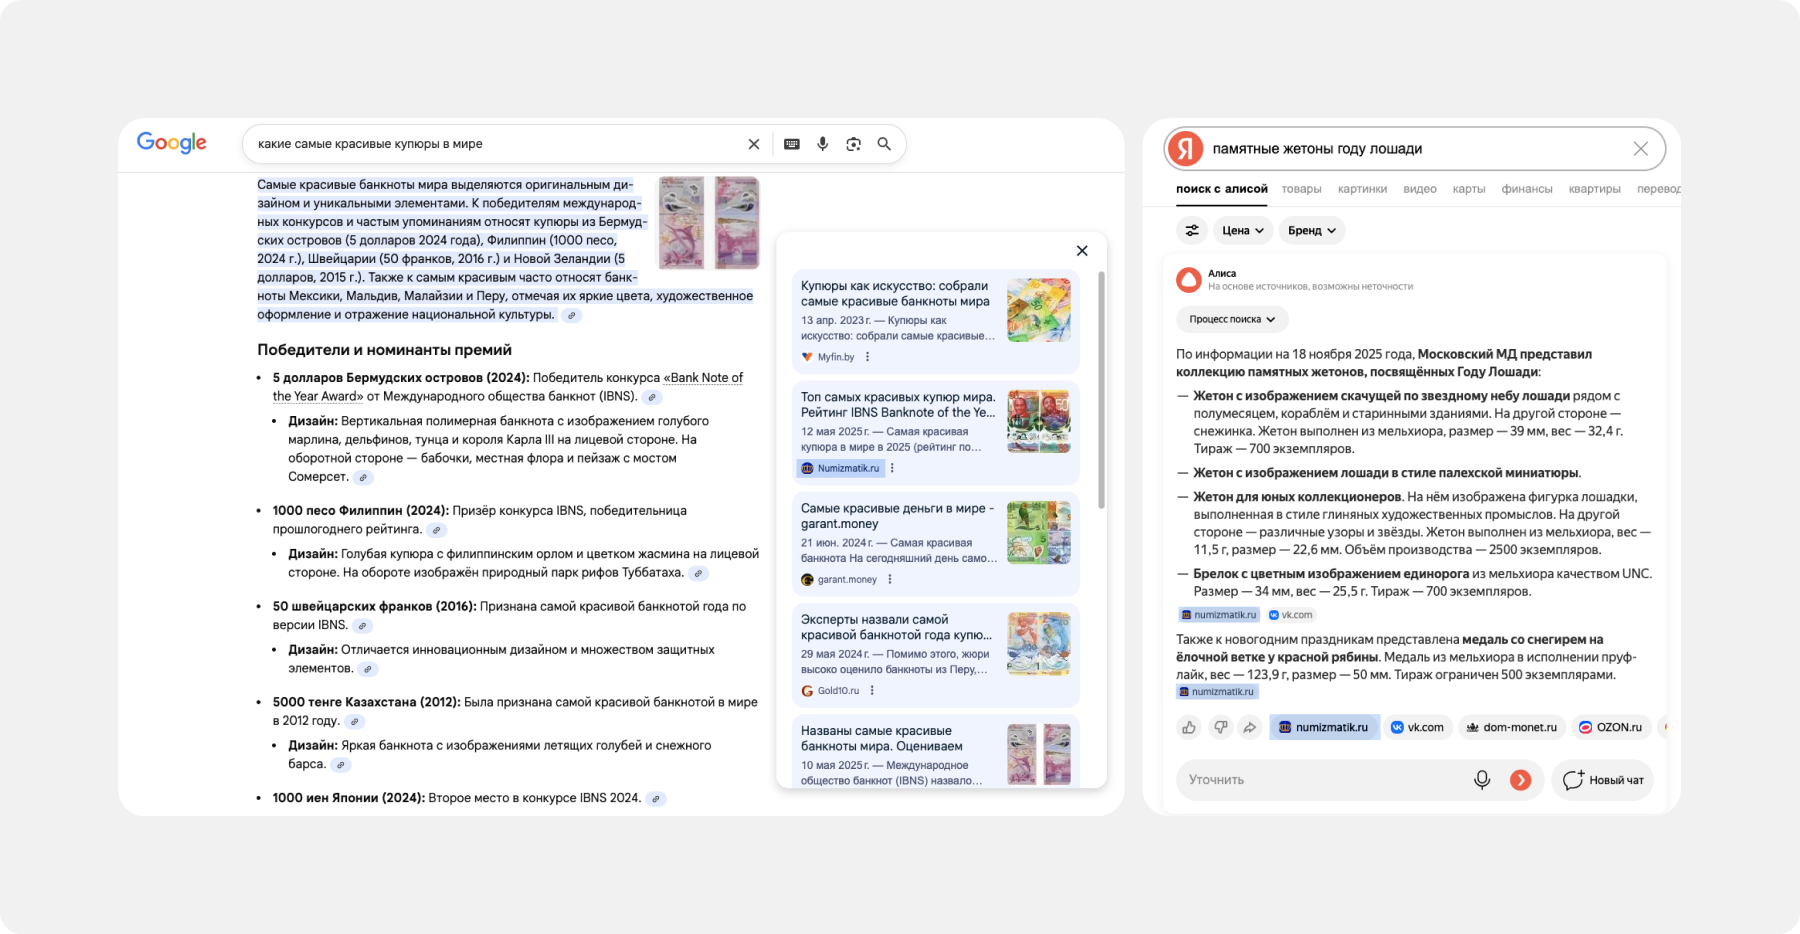Screen dimensions: 1800x934
Task: Click the thumbs up icon under Alice answer
Action: coord(1189,727)
